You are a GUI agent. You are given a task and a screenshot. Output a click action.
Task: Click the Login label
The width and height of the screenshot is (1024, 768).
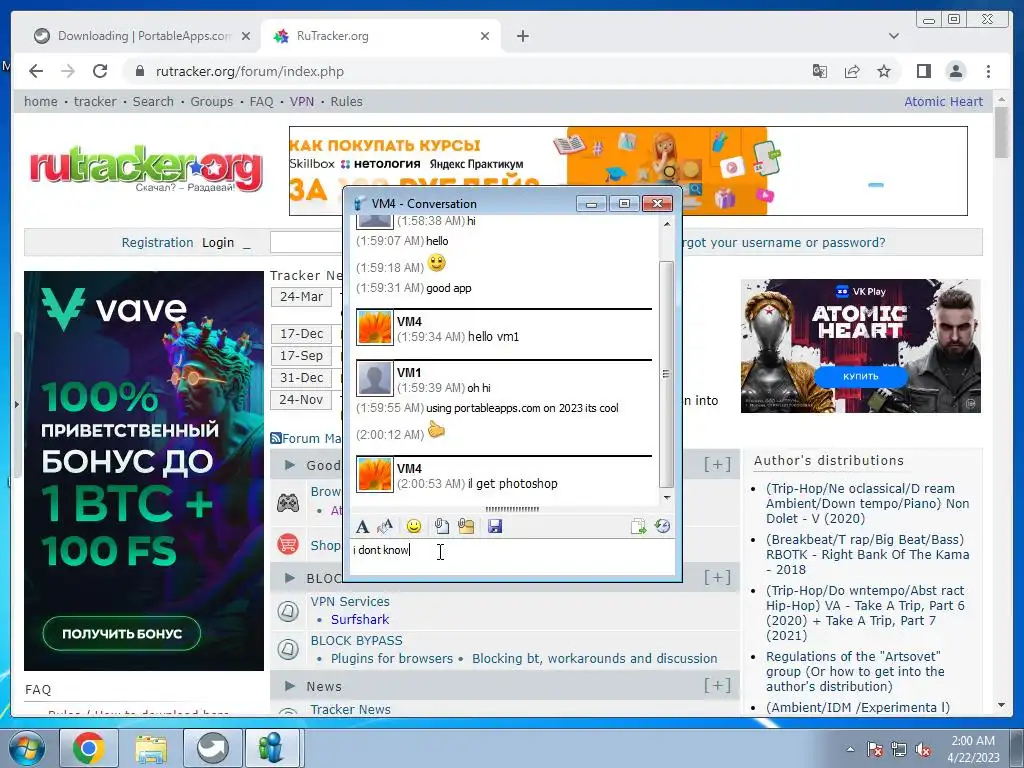coord(217,242)
